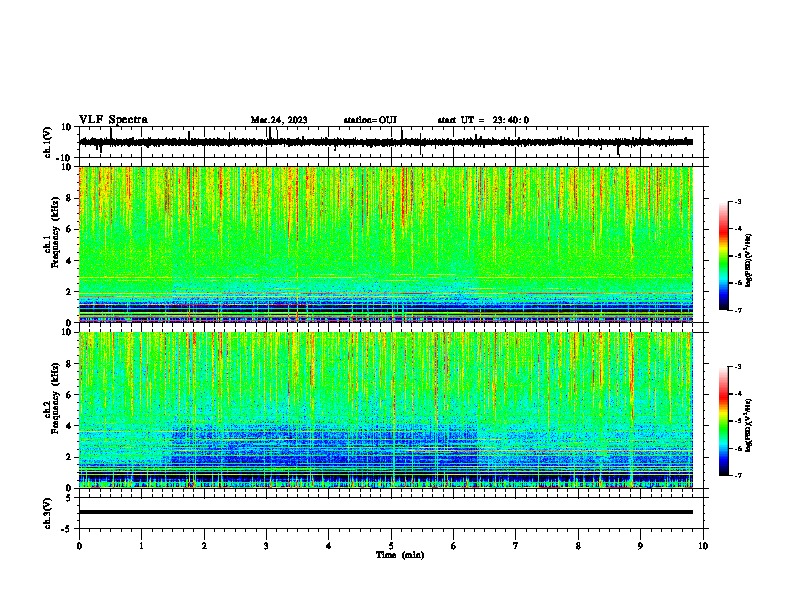Click the ch.1 spectrogram panel
Viewport: 792px width, 612px height.
[386, 244]
